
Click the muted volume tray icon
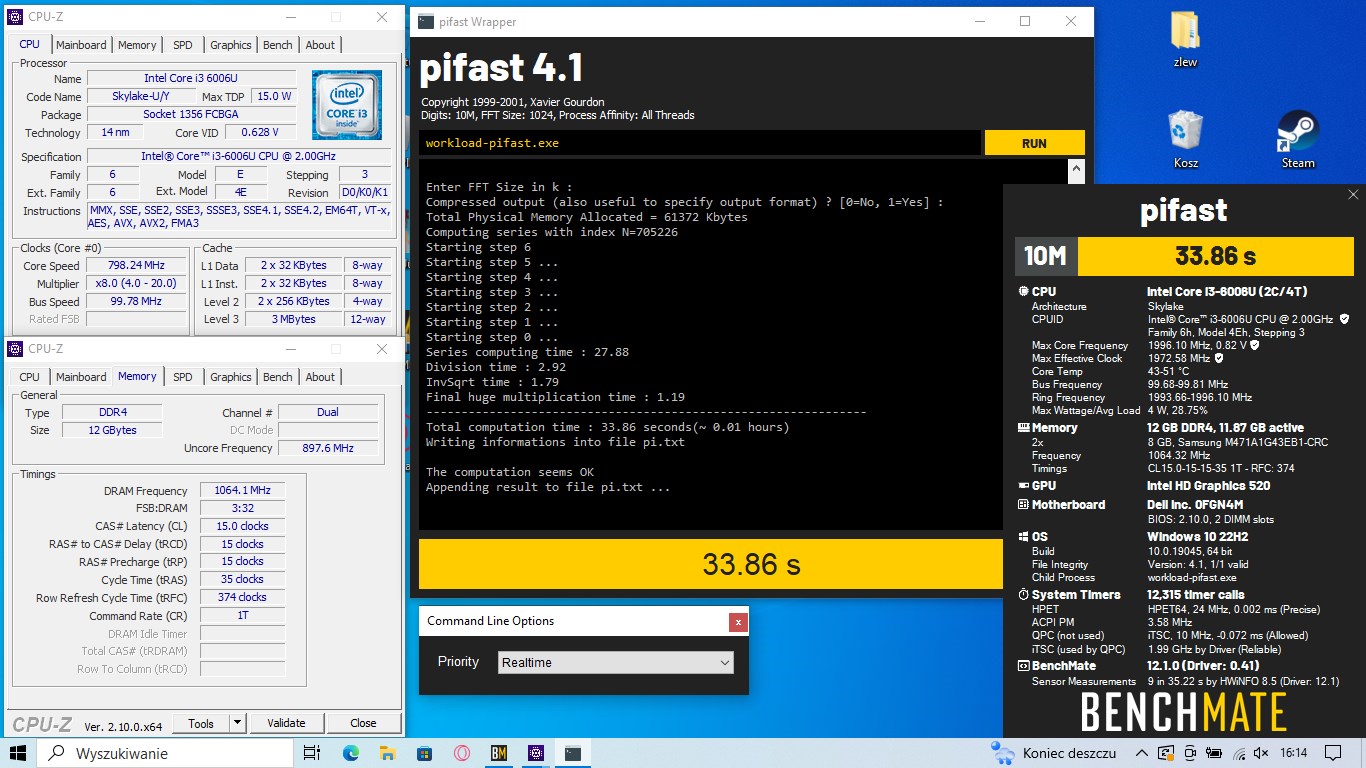click(x=1262, y=753)
